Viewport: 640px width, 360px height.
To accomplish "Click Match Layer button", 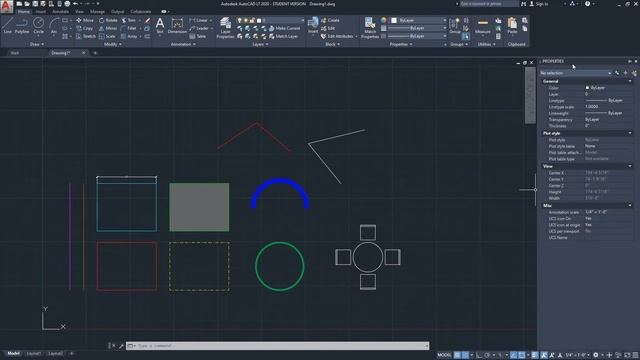I will coord(283,36).
